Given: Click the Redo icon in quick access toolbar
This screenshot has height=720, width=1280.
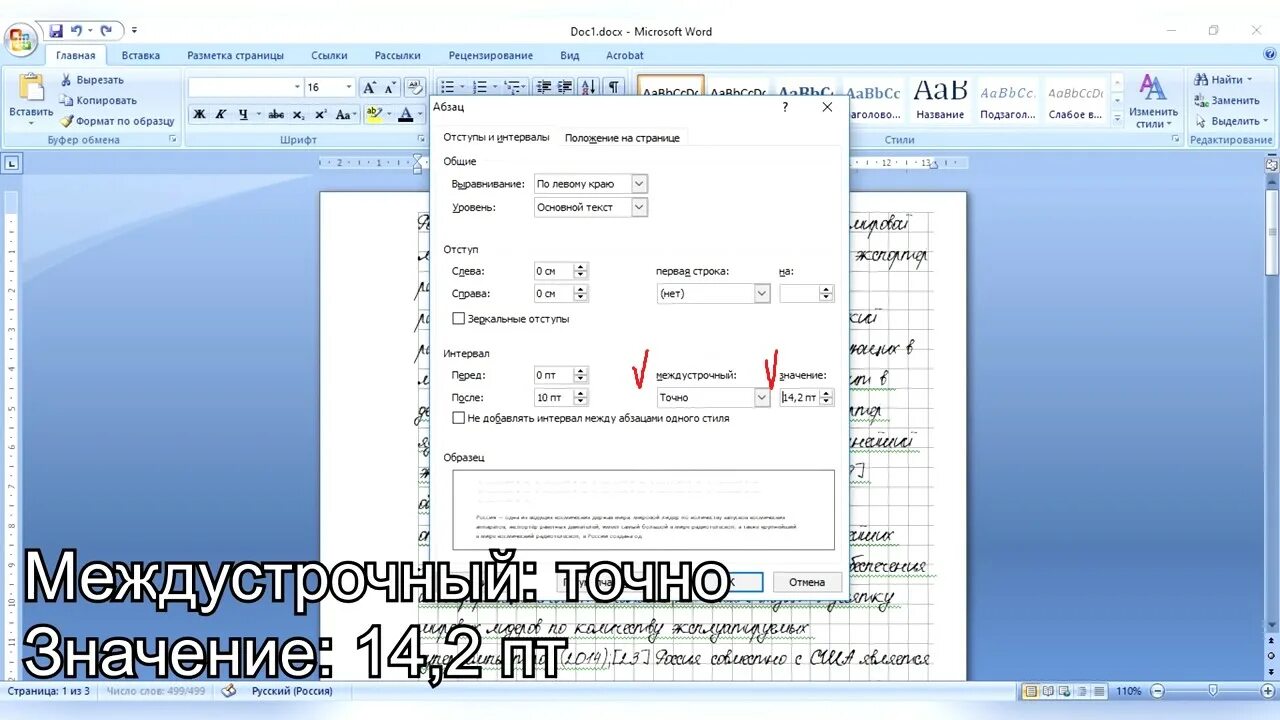Looking at the screenshot, I should click(105, 31).
